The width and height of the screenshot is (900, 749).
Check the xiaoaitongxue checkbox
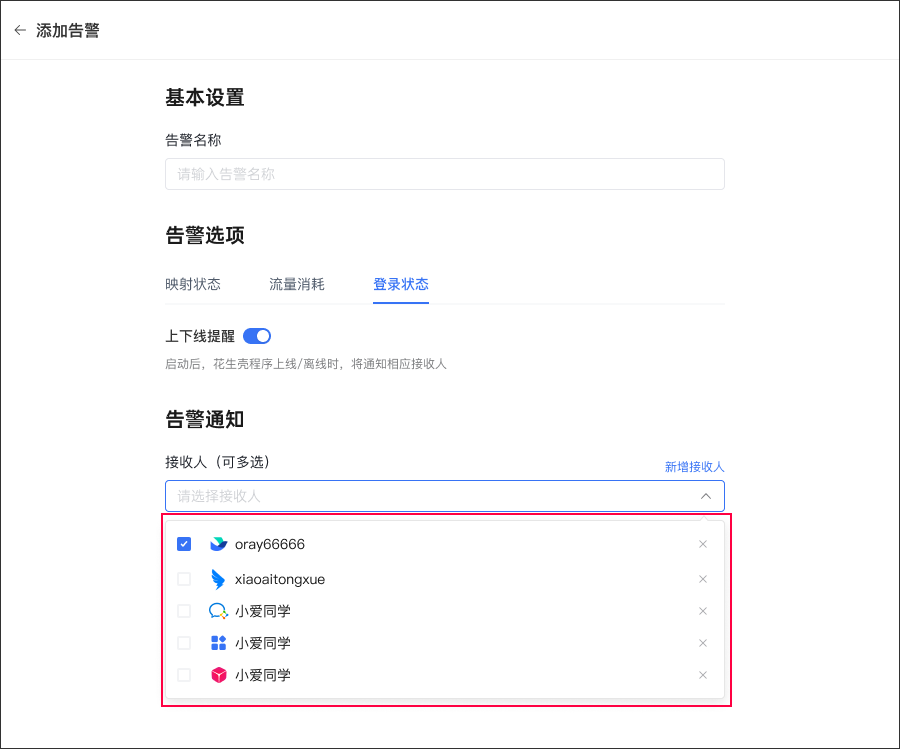click(184, 579)
